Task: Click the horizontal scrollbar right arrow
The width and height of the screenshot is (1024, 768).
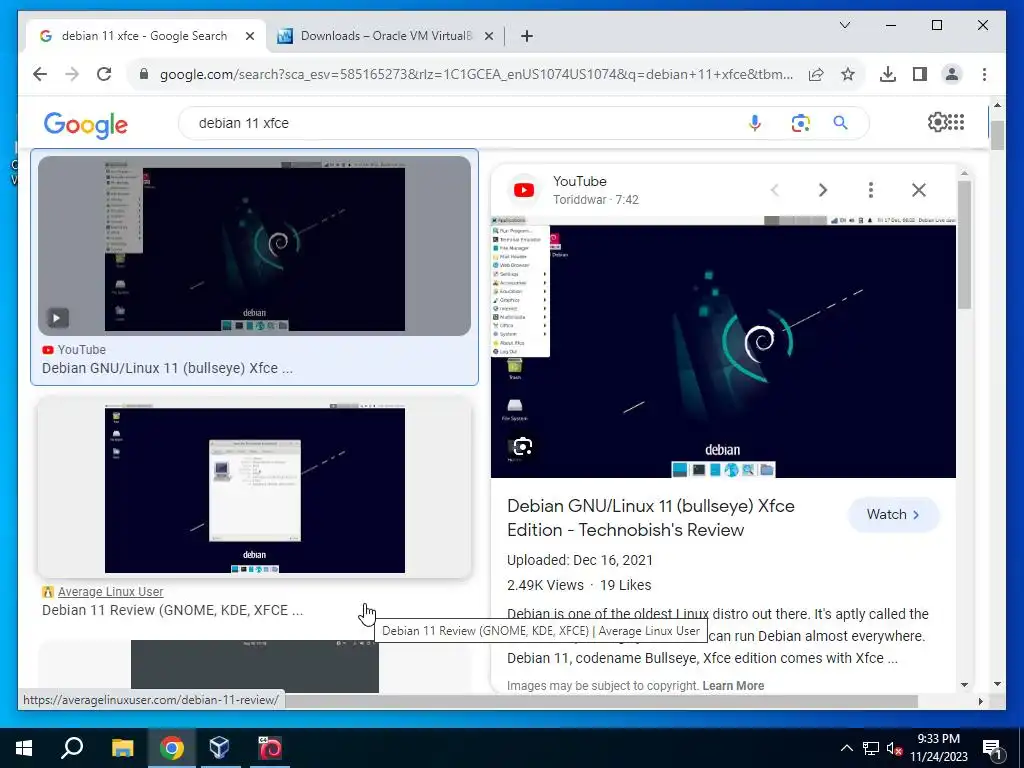Action: 980,701
